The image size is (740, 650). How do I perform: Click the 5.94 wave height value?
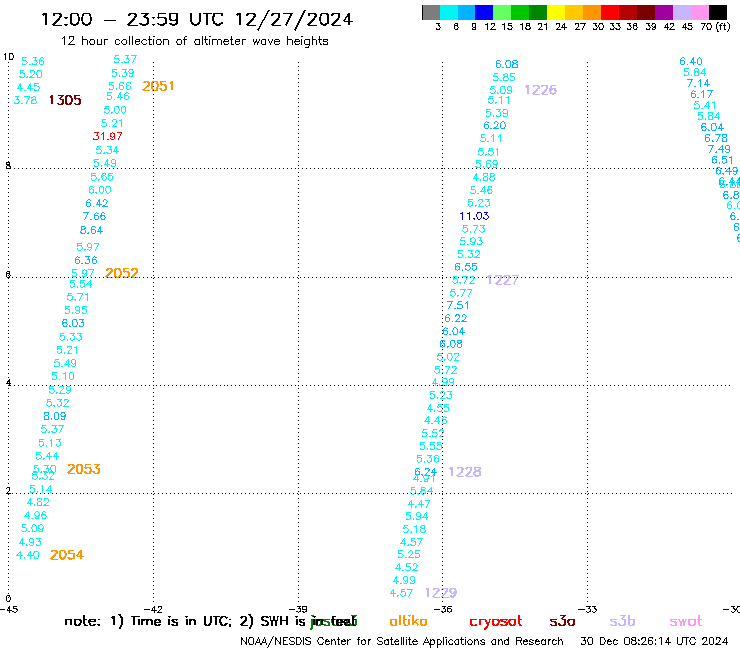click(x=417, y=516)
